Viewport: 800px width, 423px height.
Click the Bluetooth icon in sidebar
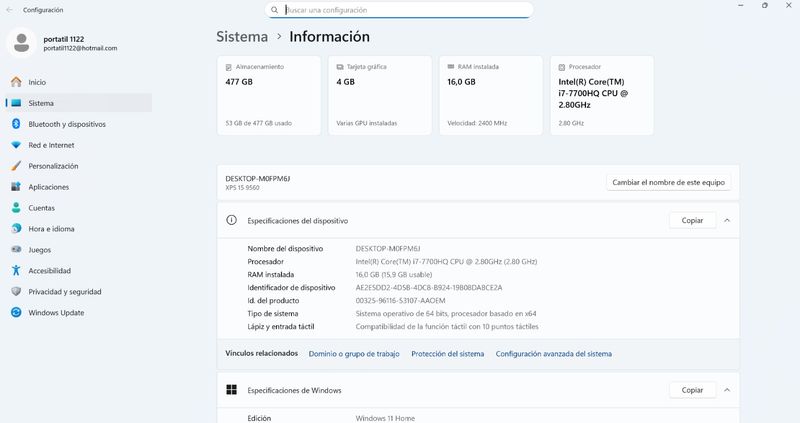point(16,124)
